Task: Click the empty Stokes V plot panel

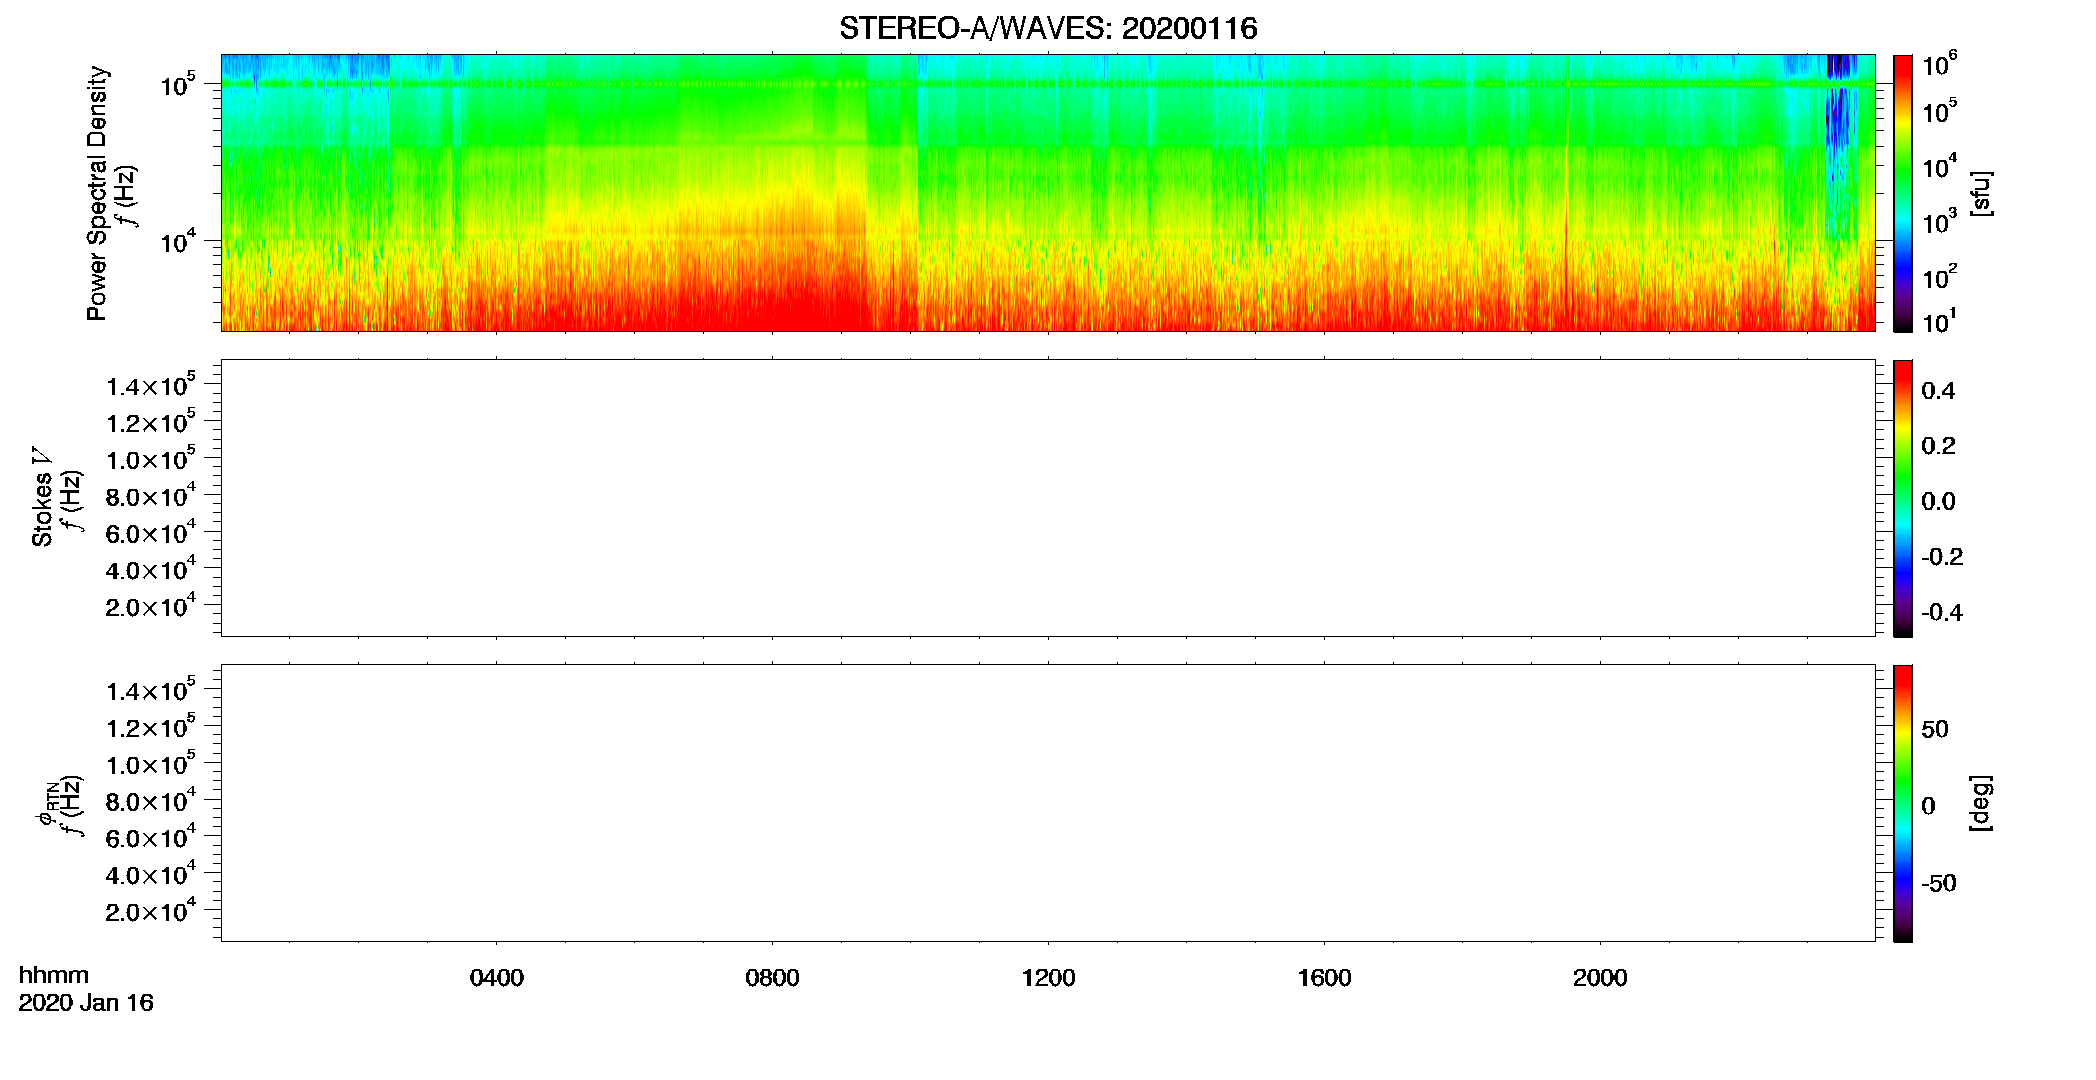Action: pos(1048,498)
